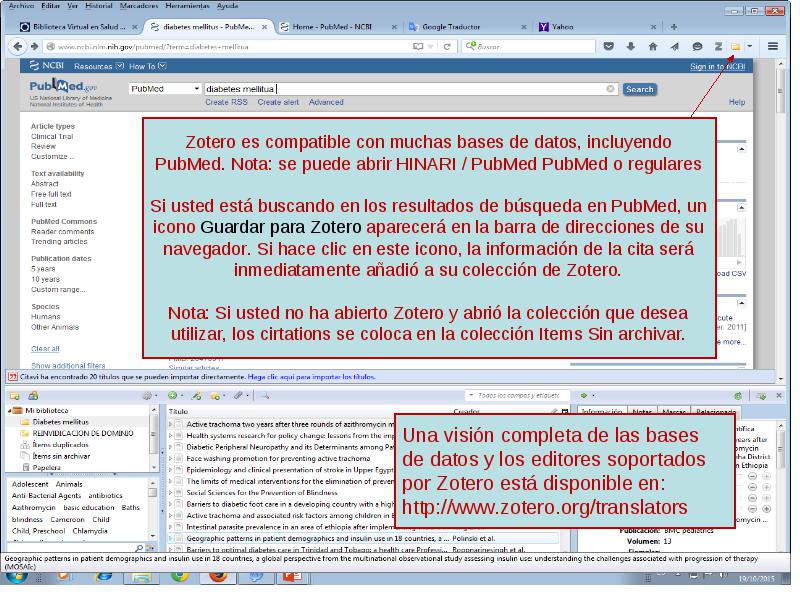Click the PubMed Search button

point(639,89)
